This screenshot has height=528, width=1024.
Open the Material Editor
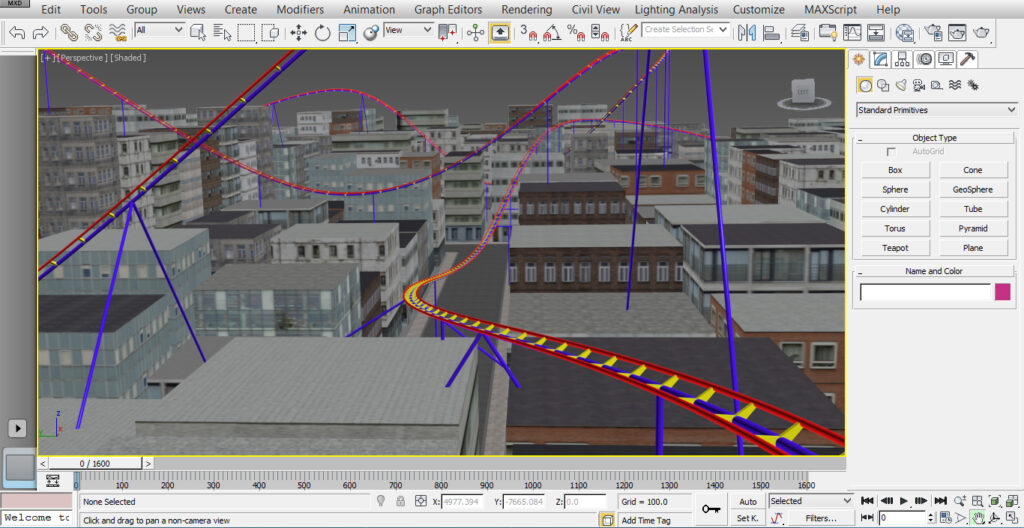coord(904,32)
